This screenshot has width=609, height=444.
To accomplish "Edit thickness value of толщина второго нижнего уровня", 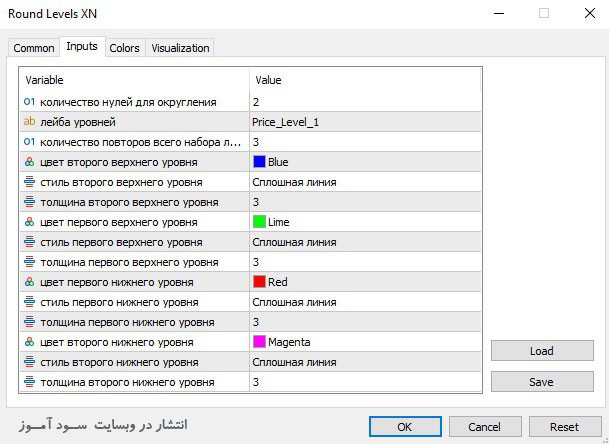I will click(x=365, y=382).
